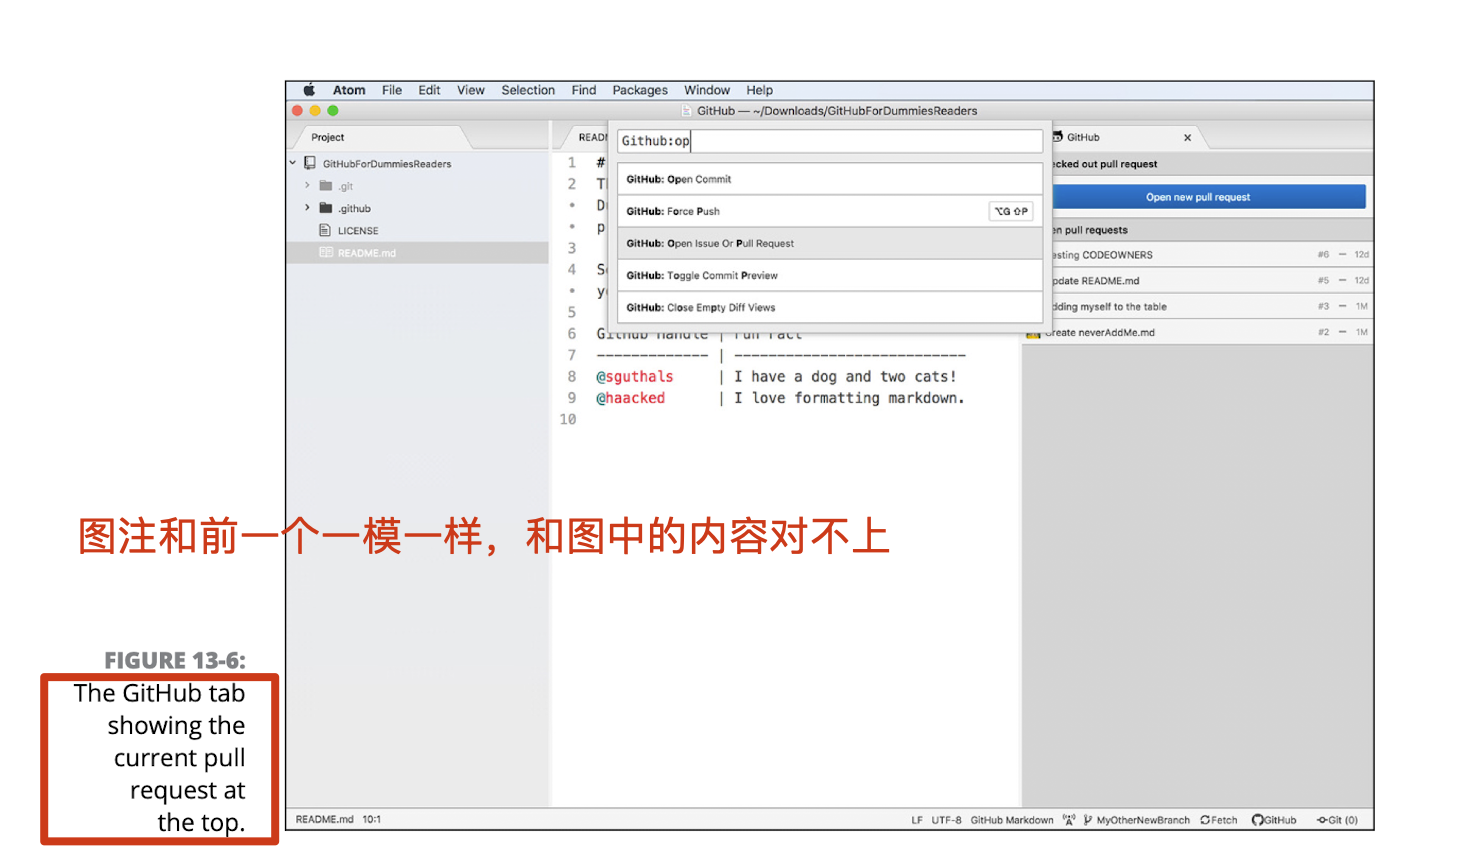Run the GitHub: Open Commit command
This screenshot has height=860, width=1464.
pyautogui.click(x=829, y=179)
